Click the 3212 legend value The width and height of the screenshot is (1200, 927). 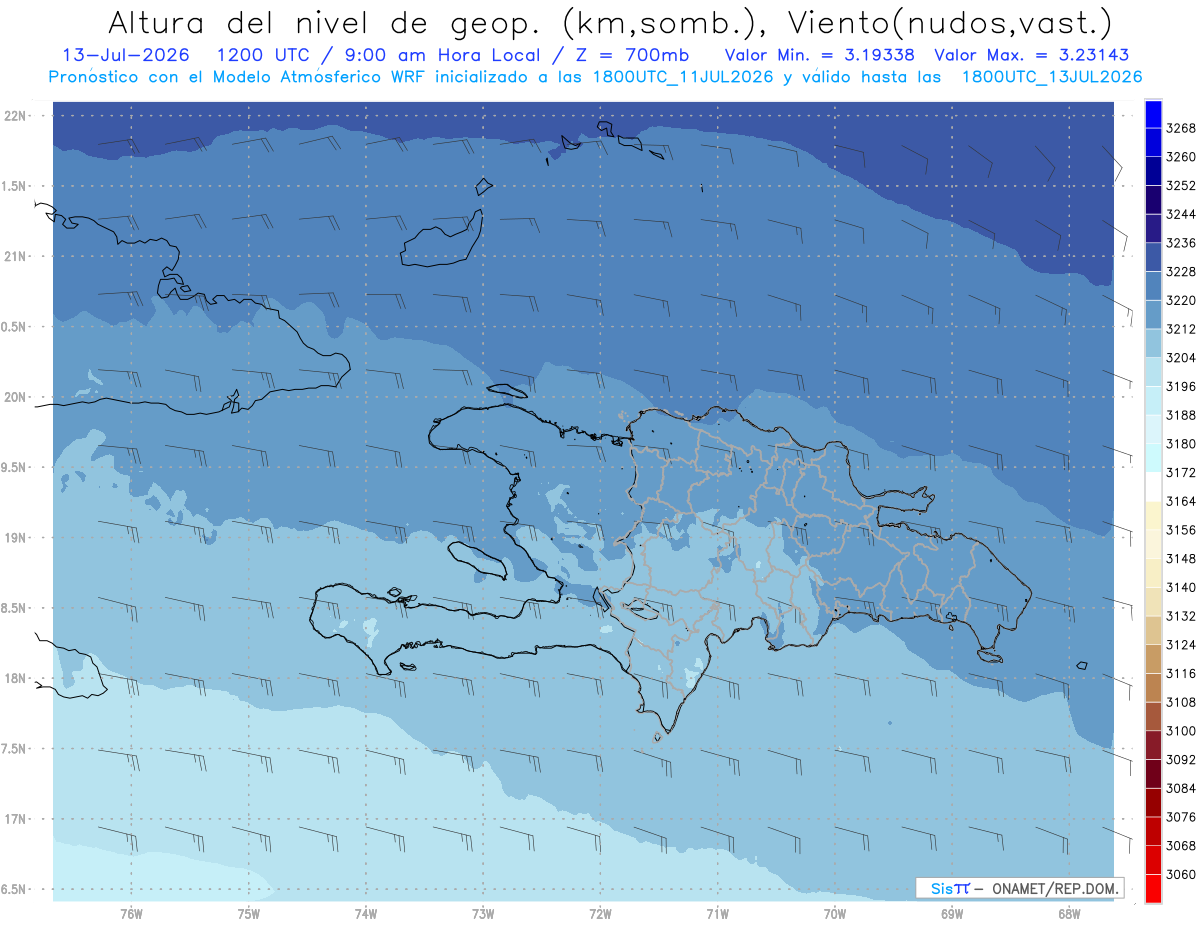pos(1181,329)
